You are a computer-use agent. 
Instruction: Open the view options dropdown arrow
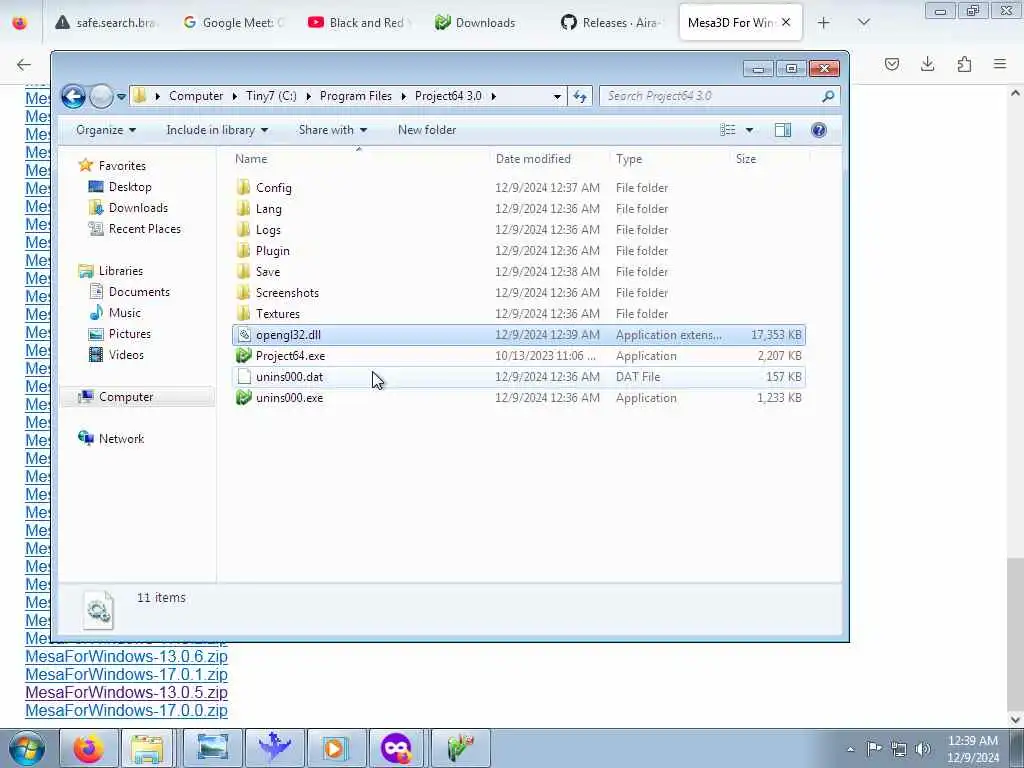(x=749, y=130)
